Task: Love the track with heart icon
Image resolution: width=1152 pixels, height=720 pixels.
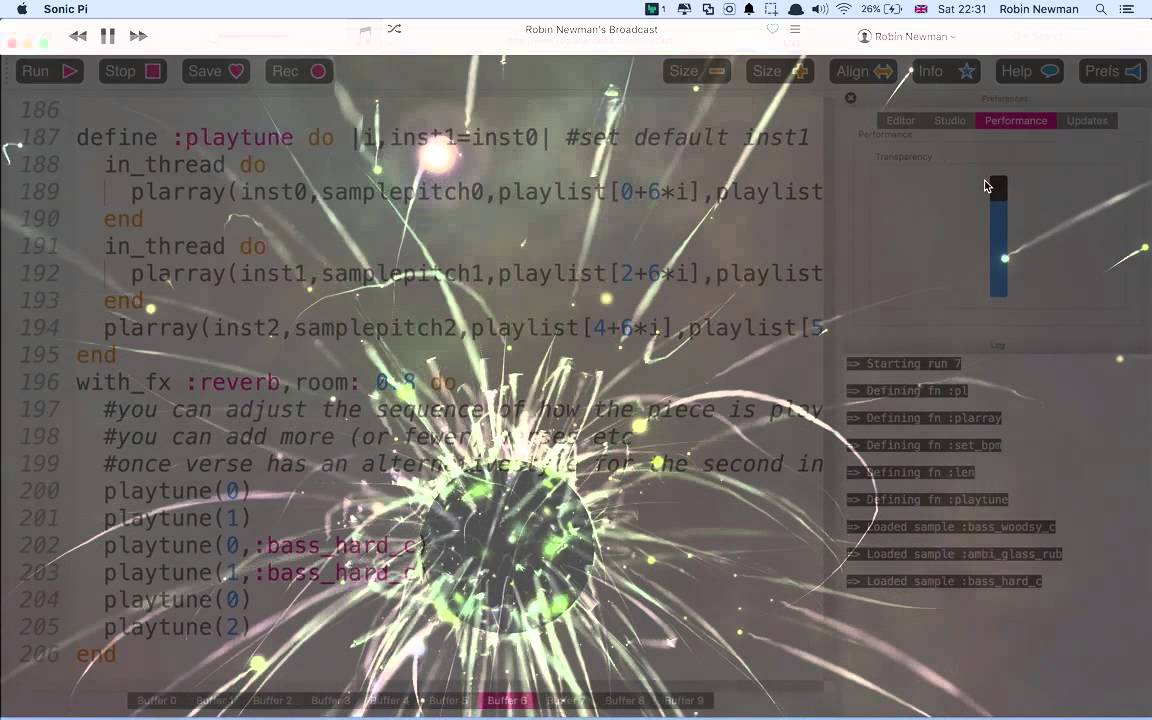Action: coord(772,29)
